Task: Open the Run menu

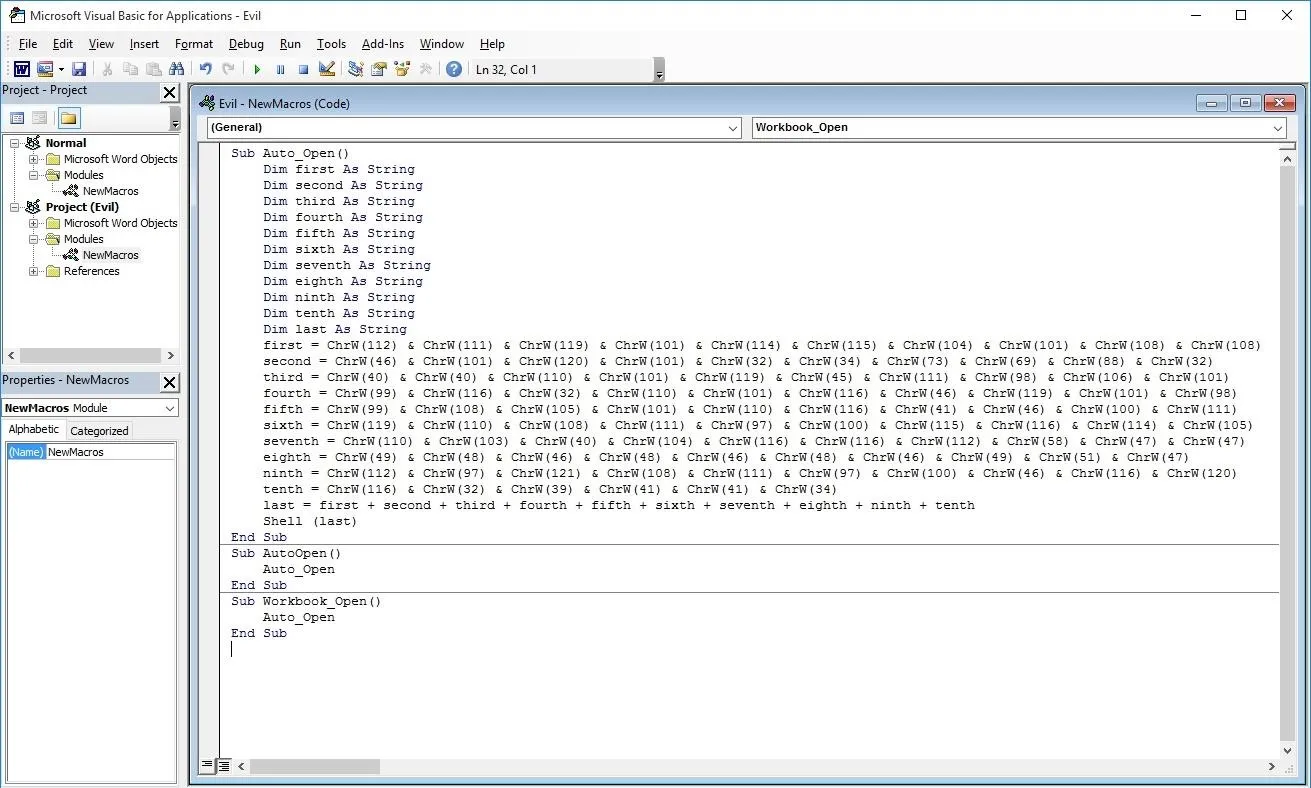Action: (290, 44)
